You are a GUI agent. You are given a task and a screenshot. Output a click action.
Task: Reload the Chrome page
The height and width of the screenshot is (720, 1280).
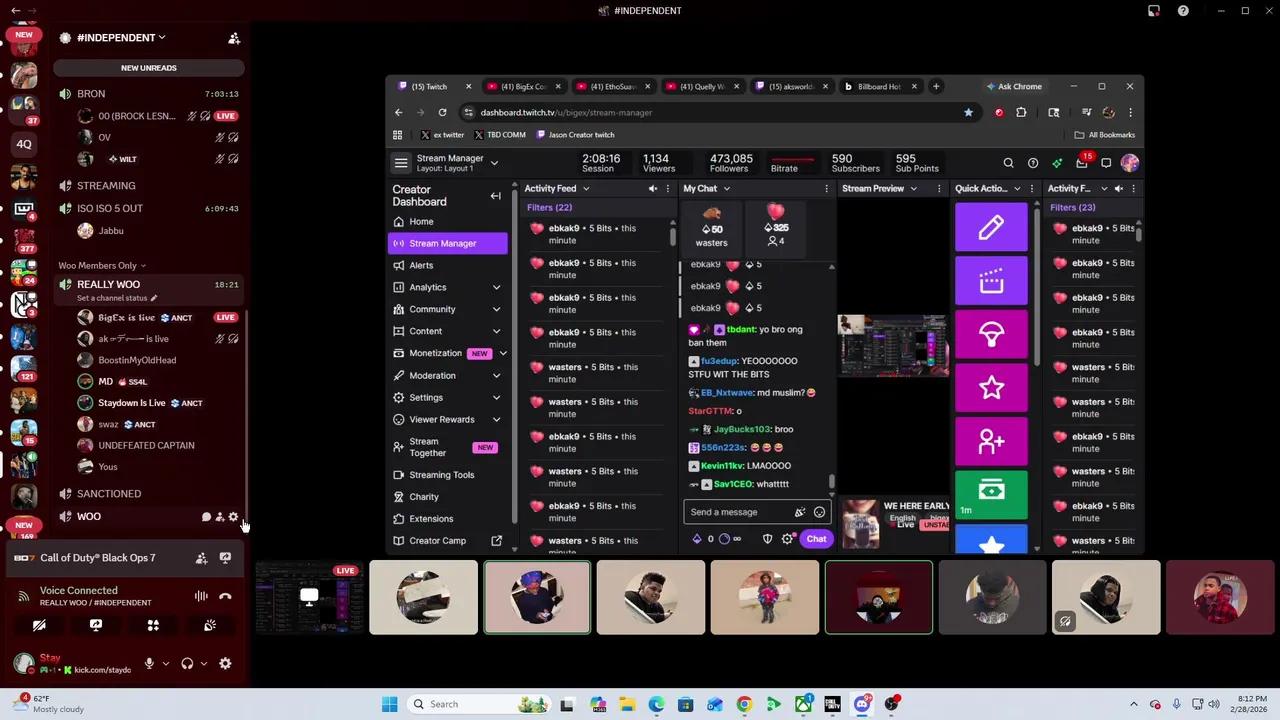[442, 112]
